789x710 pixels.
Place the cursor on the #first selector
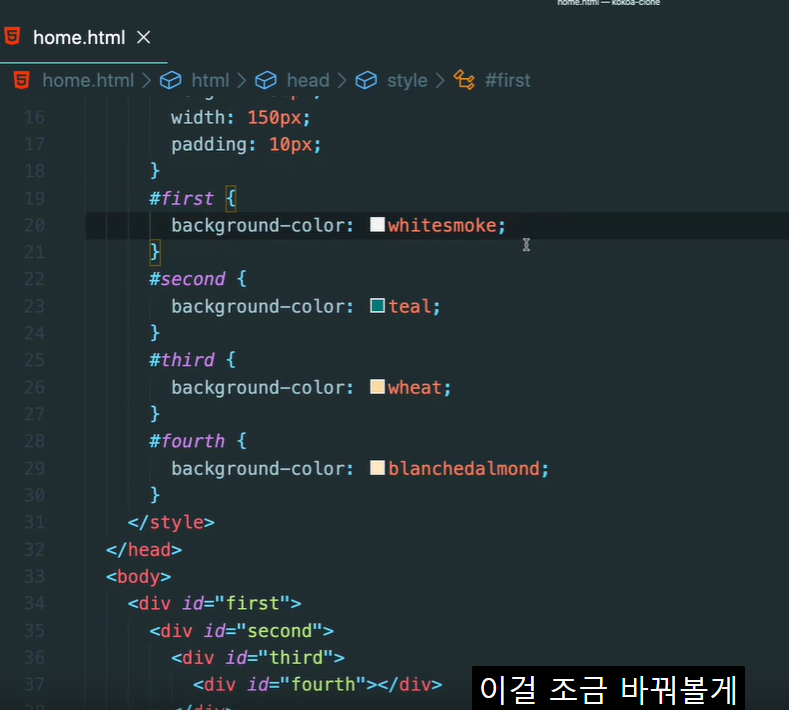pyautogui.click(x=182, y=198)
